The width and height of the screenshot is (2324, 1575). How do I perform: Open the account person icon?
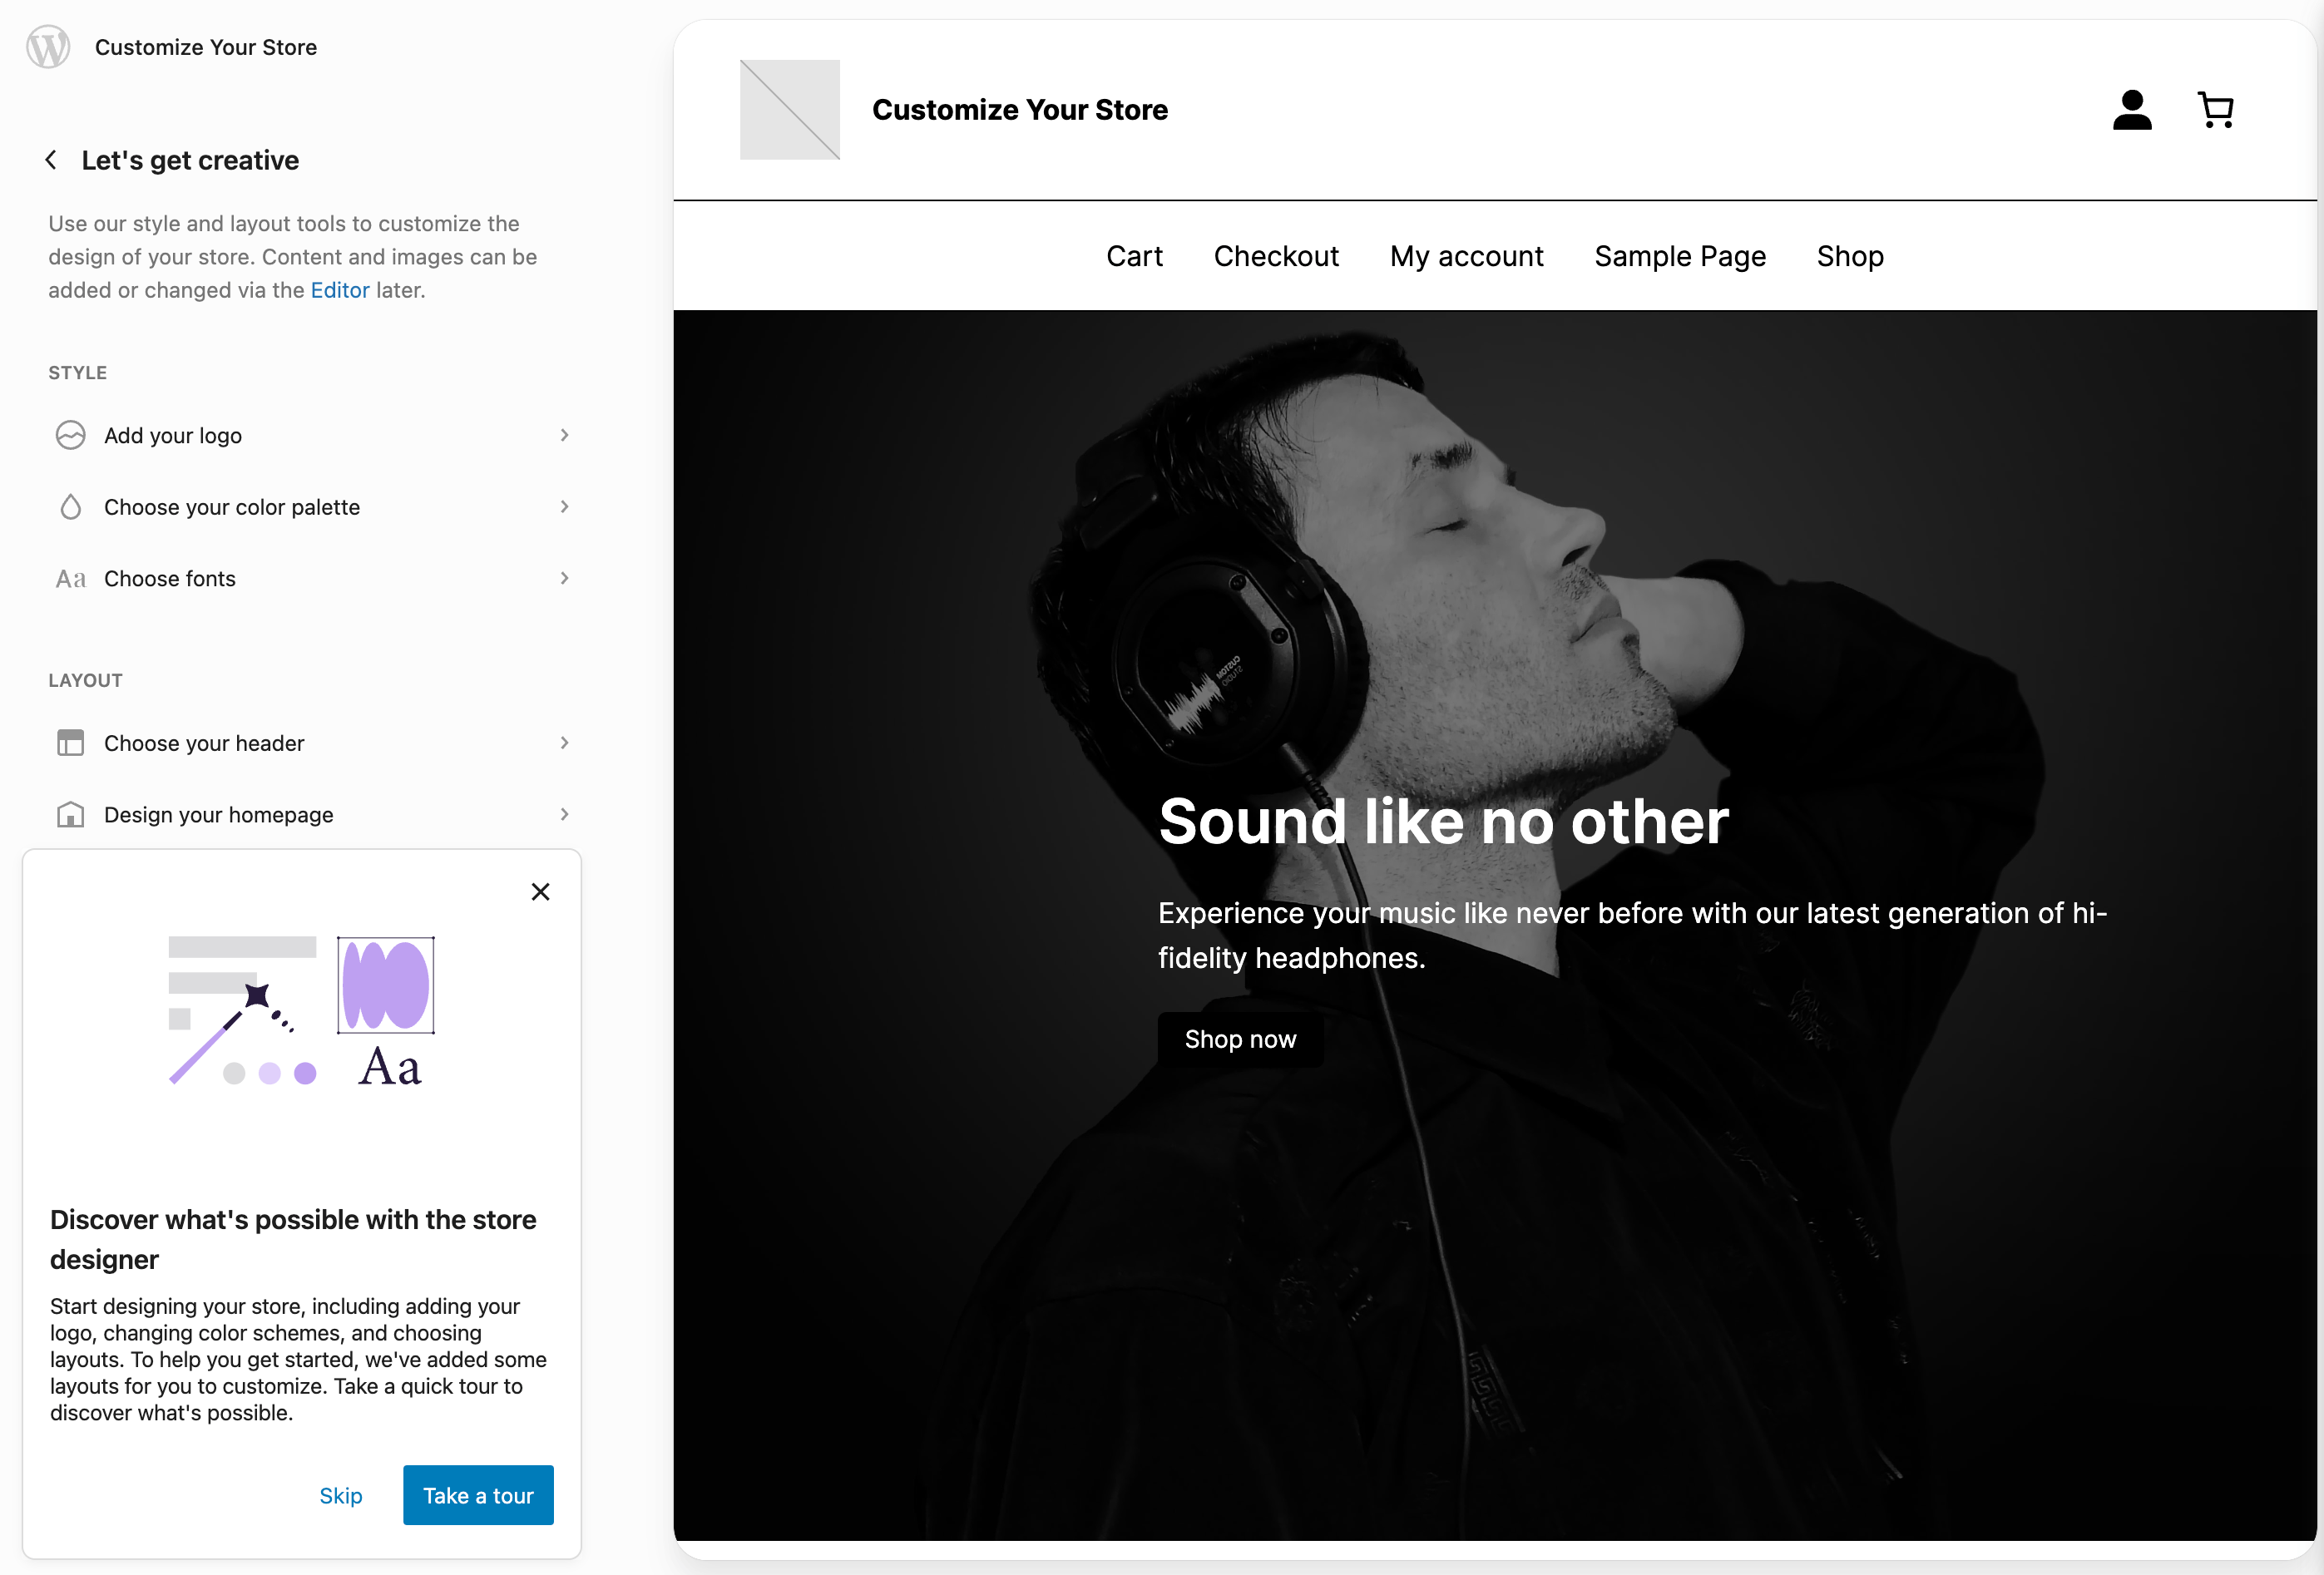(x=2132, y=109)
